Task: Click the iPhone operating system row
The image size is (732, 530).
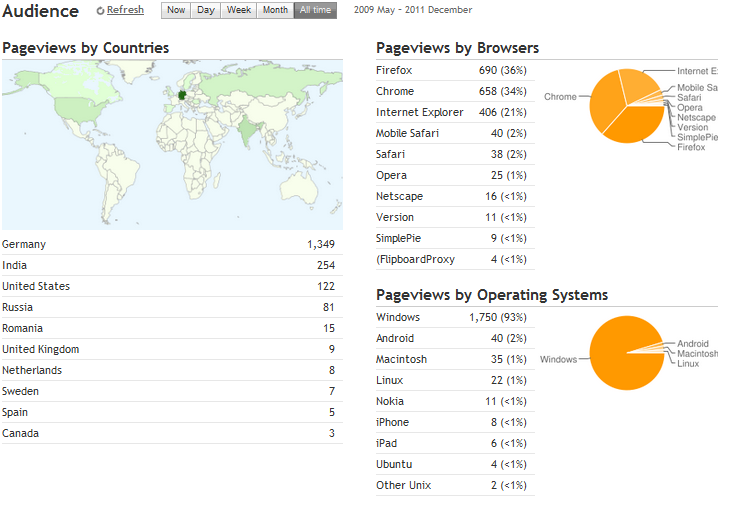Action: pos(455,422)
